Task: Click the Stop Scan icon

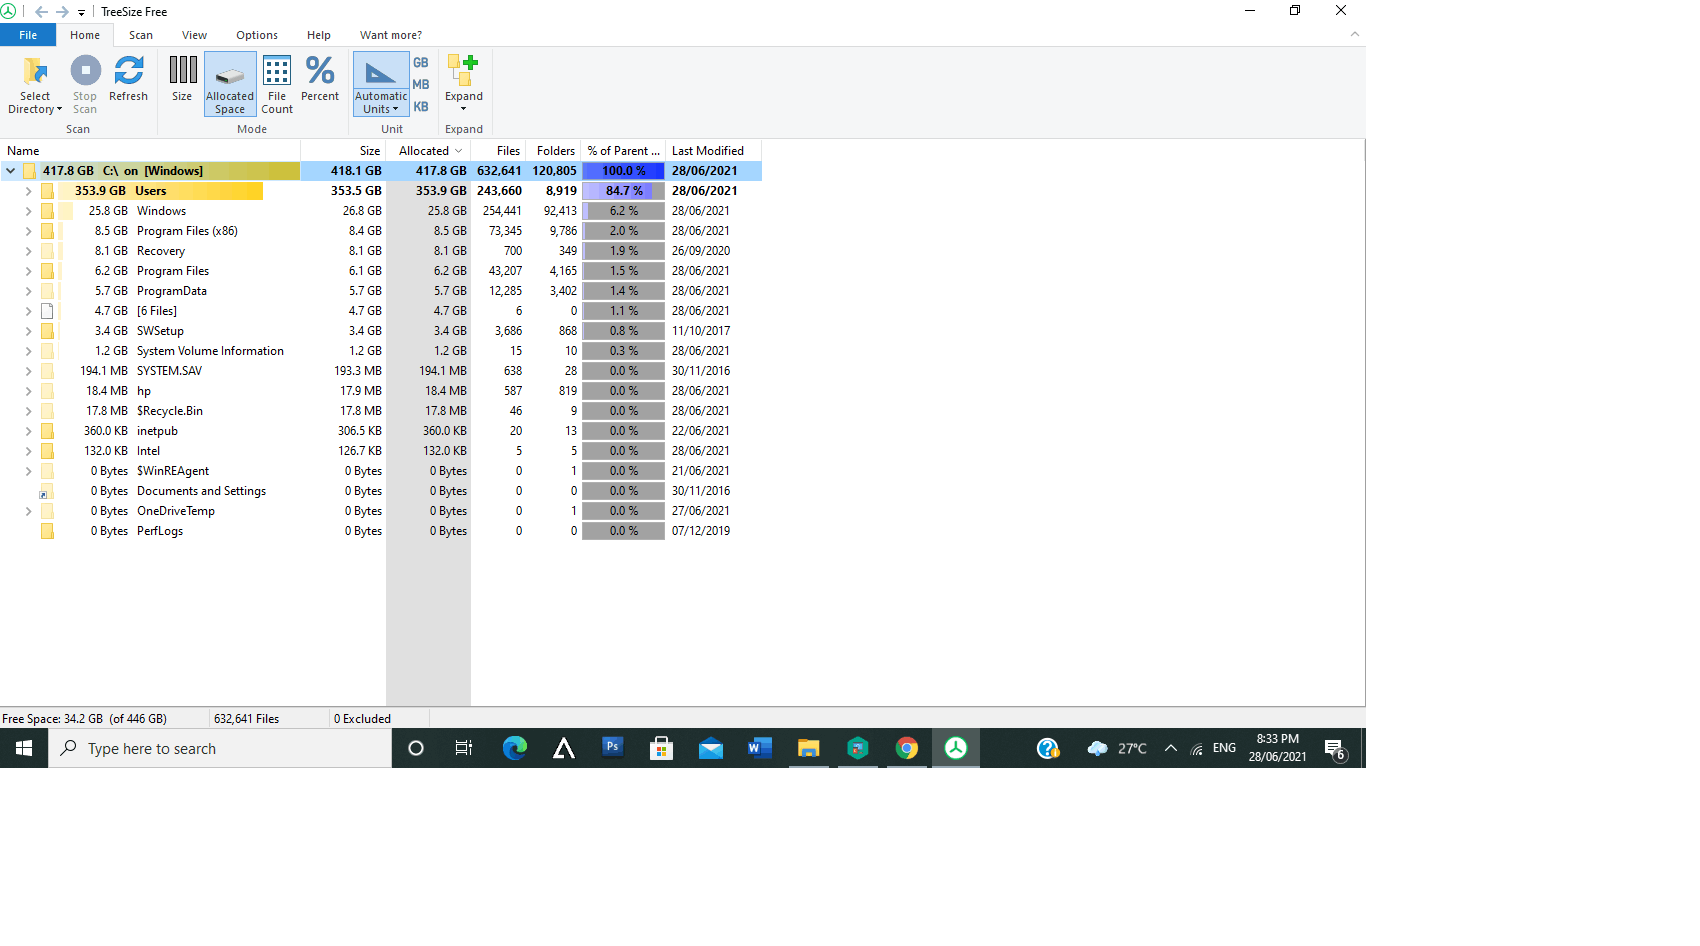Action: [85, 70]
